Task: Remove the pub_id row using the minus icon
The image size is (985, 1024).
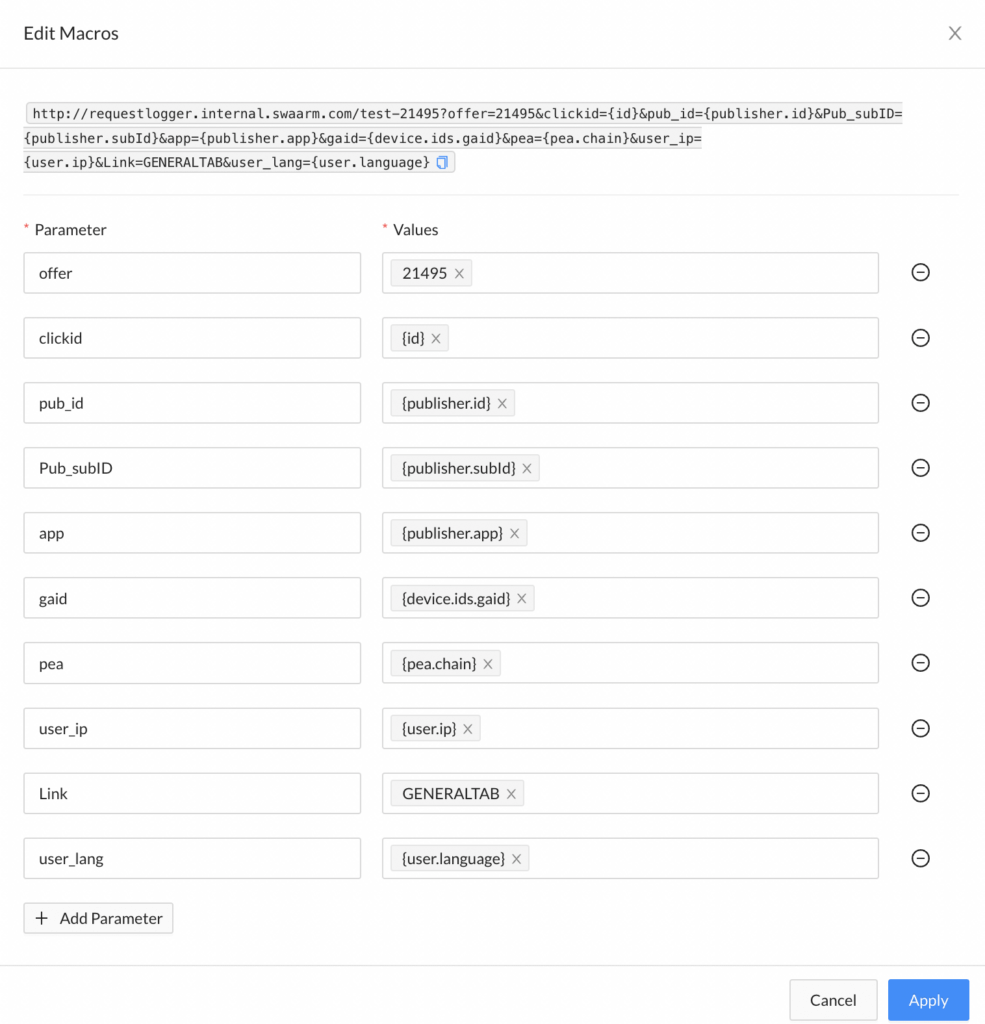Action: click(920, 403)
